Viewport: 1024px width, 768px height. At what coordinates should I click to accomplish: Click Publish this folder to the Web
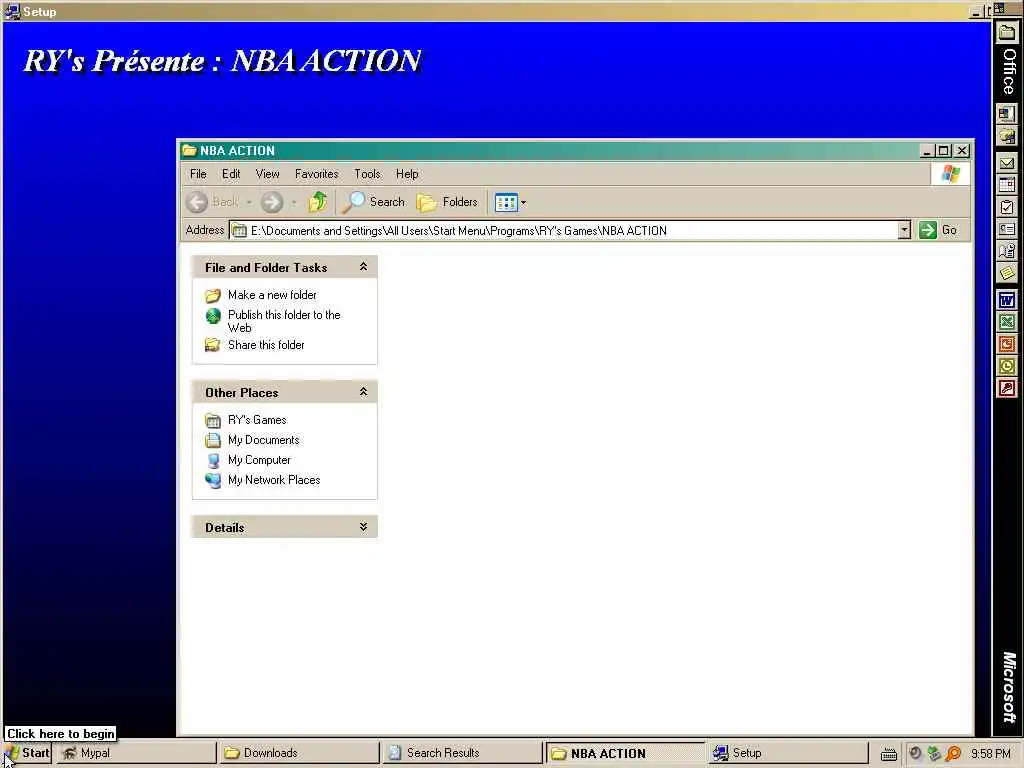[x=284, y=321]
